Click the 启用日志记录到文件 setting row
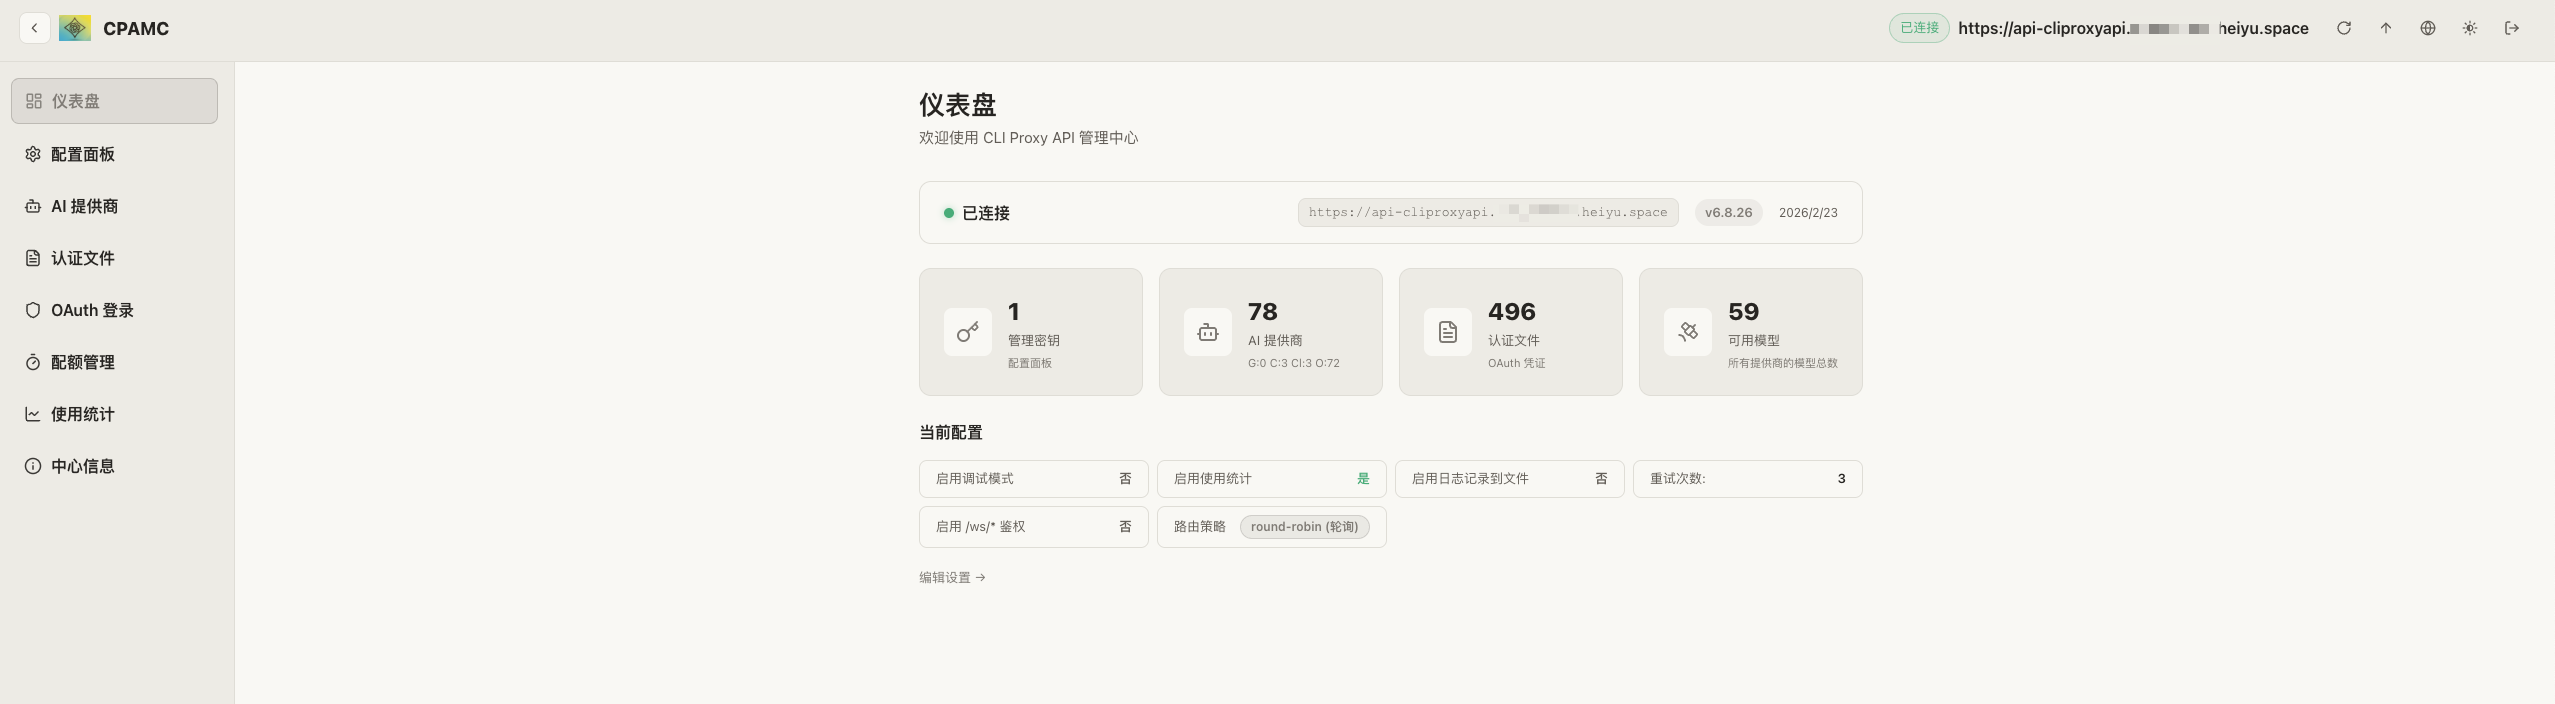The image size is (2555, 704). 1510,479
